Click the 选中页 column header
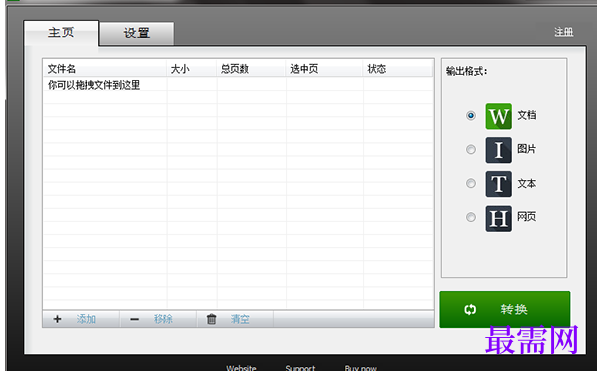The height and width of the screenshot is (371, 597). point(324,69)
